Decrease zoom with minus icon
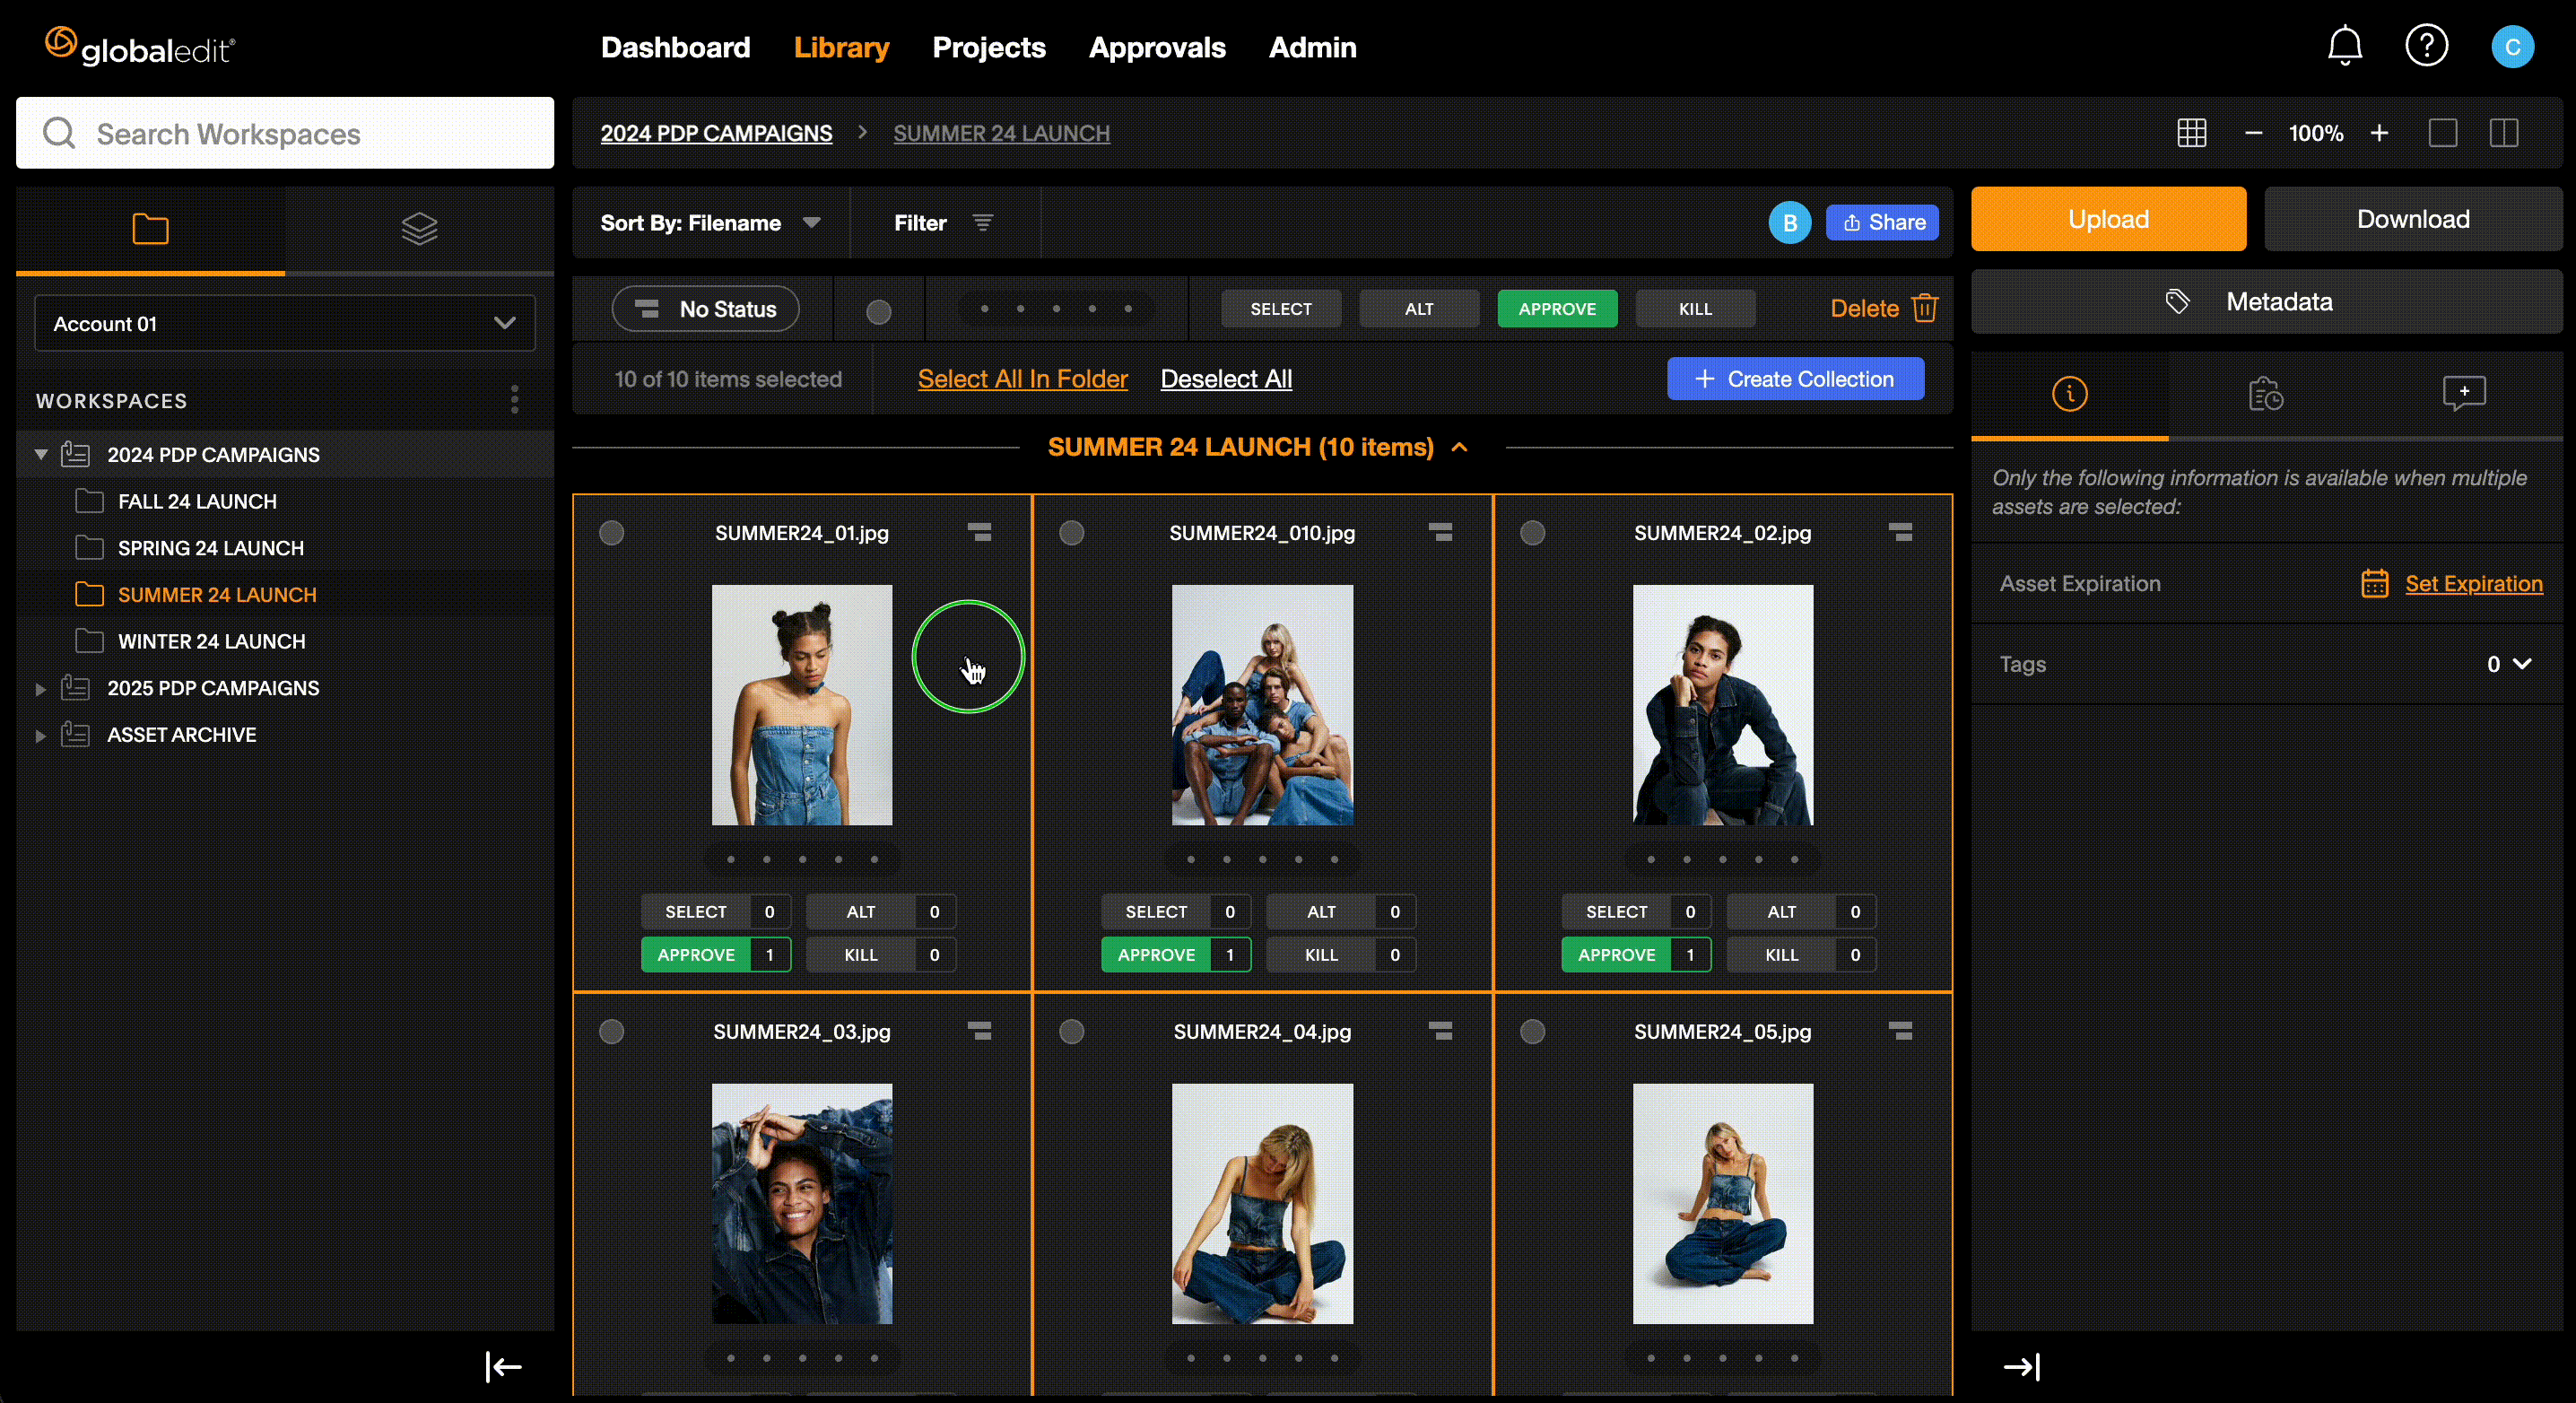2576x1403 pixels. [2253, 133]
